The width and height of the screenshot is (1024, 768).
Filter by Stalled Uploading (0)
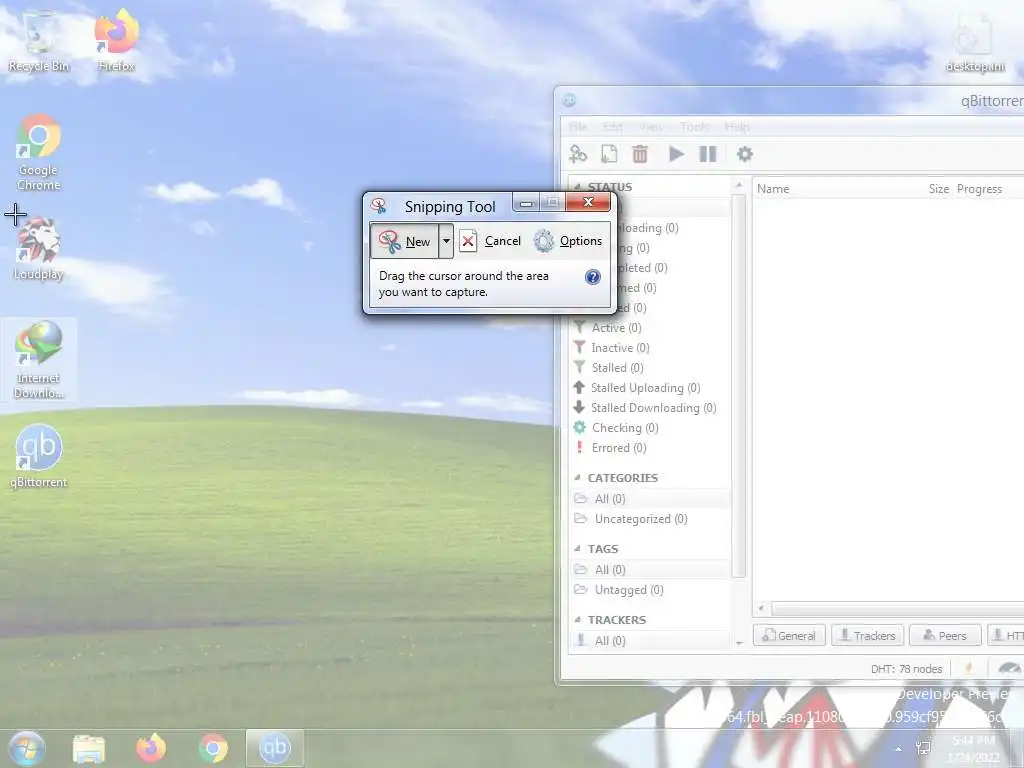(637, 388)
